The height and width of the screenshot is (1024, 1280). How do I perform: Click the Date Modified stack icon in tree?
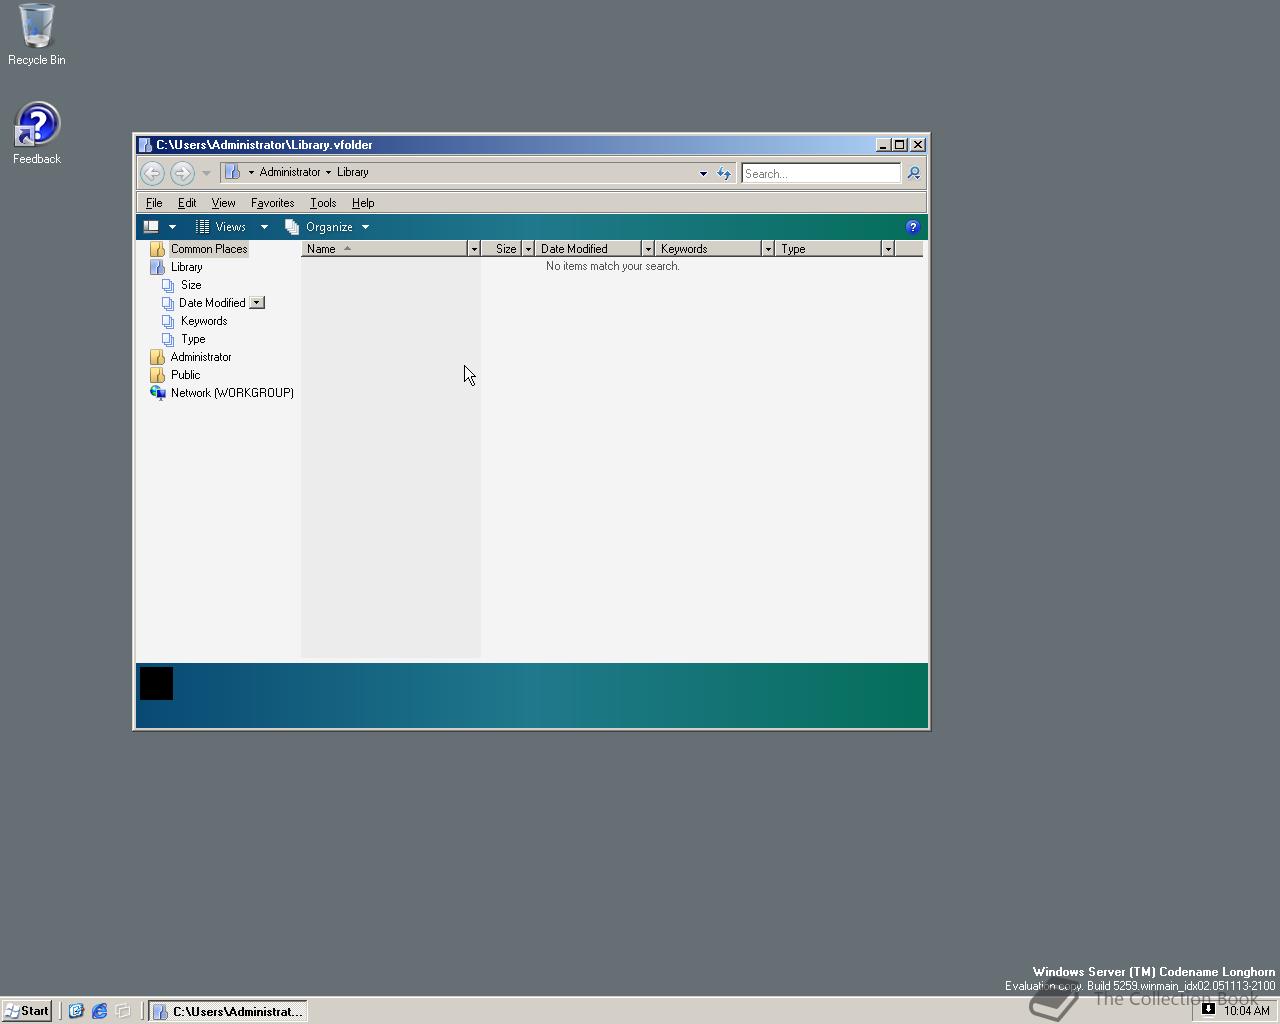coord(168,303)
